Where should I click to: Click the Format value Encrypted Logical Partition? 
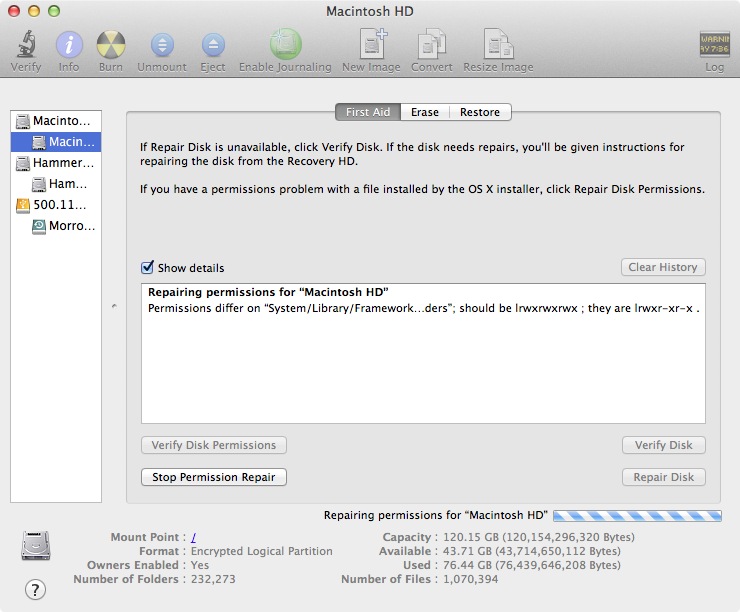[261, 551]
